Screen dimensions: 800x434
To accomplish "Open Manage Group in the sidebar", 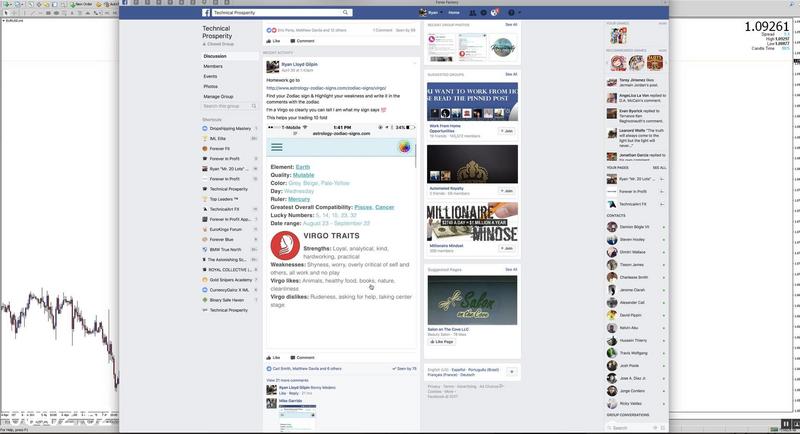I will pyautogui.click(x=218, y=96).
